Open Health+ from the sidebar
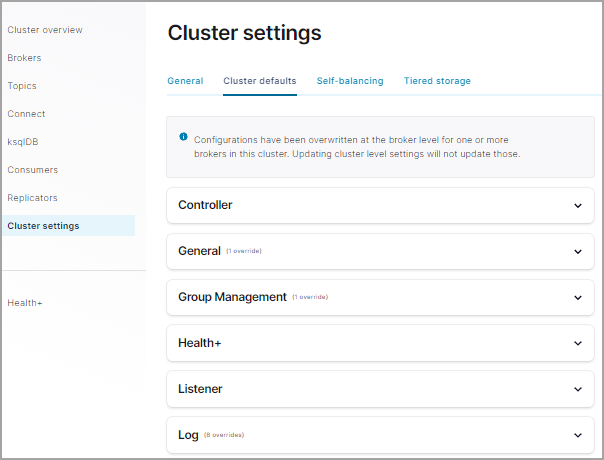 tap(25, 302)
